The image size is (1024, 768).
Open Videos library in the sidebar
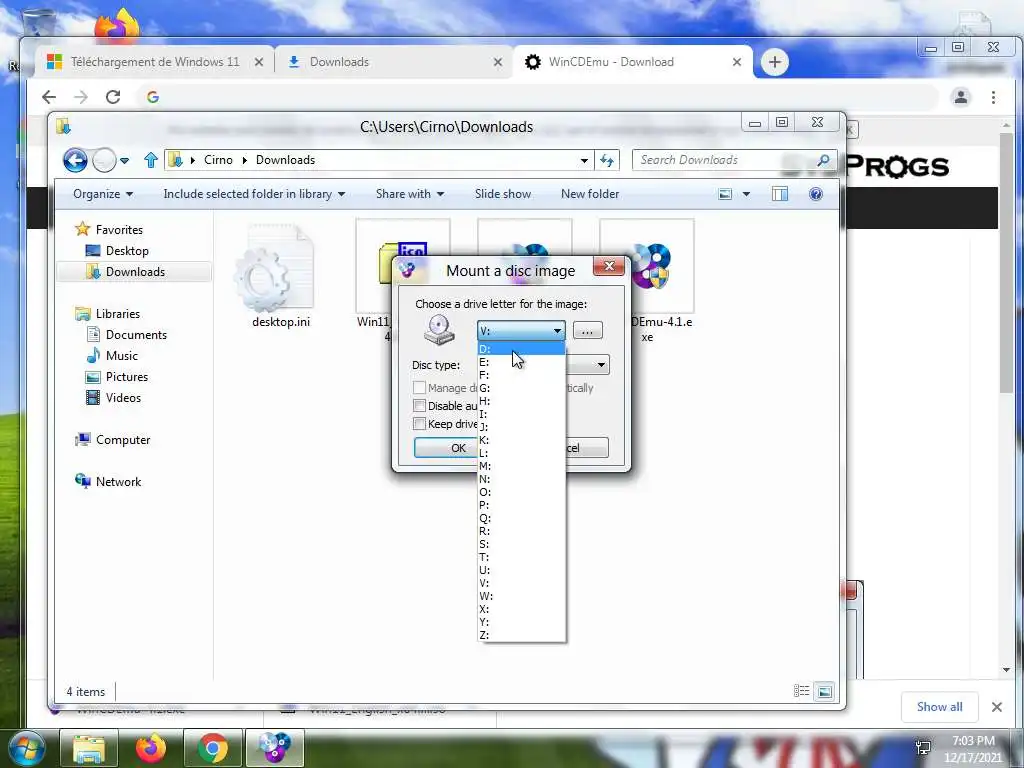click(x=123, y=398)
